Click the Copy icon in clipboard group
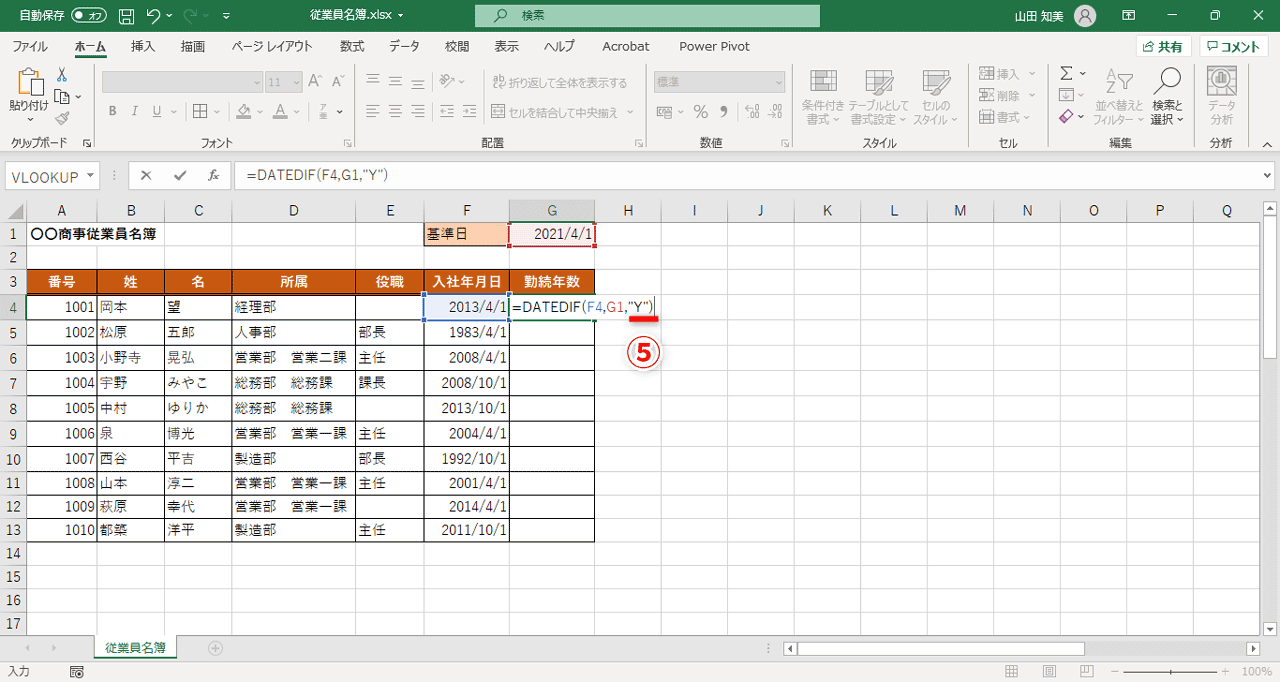This screenshot has width=1280, height=682. (x=62, y=97)
